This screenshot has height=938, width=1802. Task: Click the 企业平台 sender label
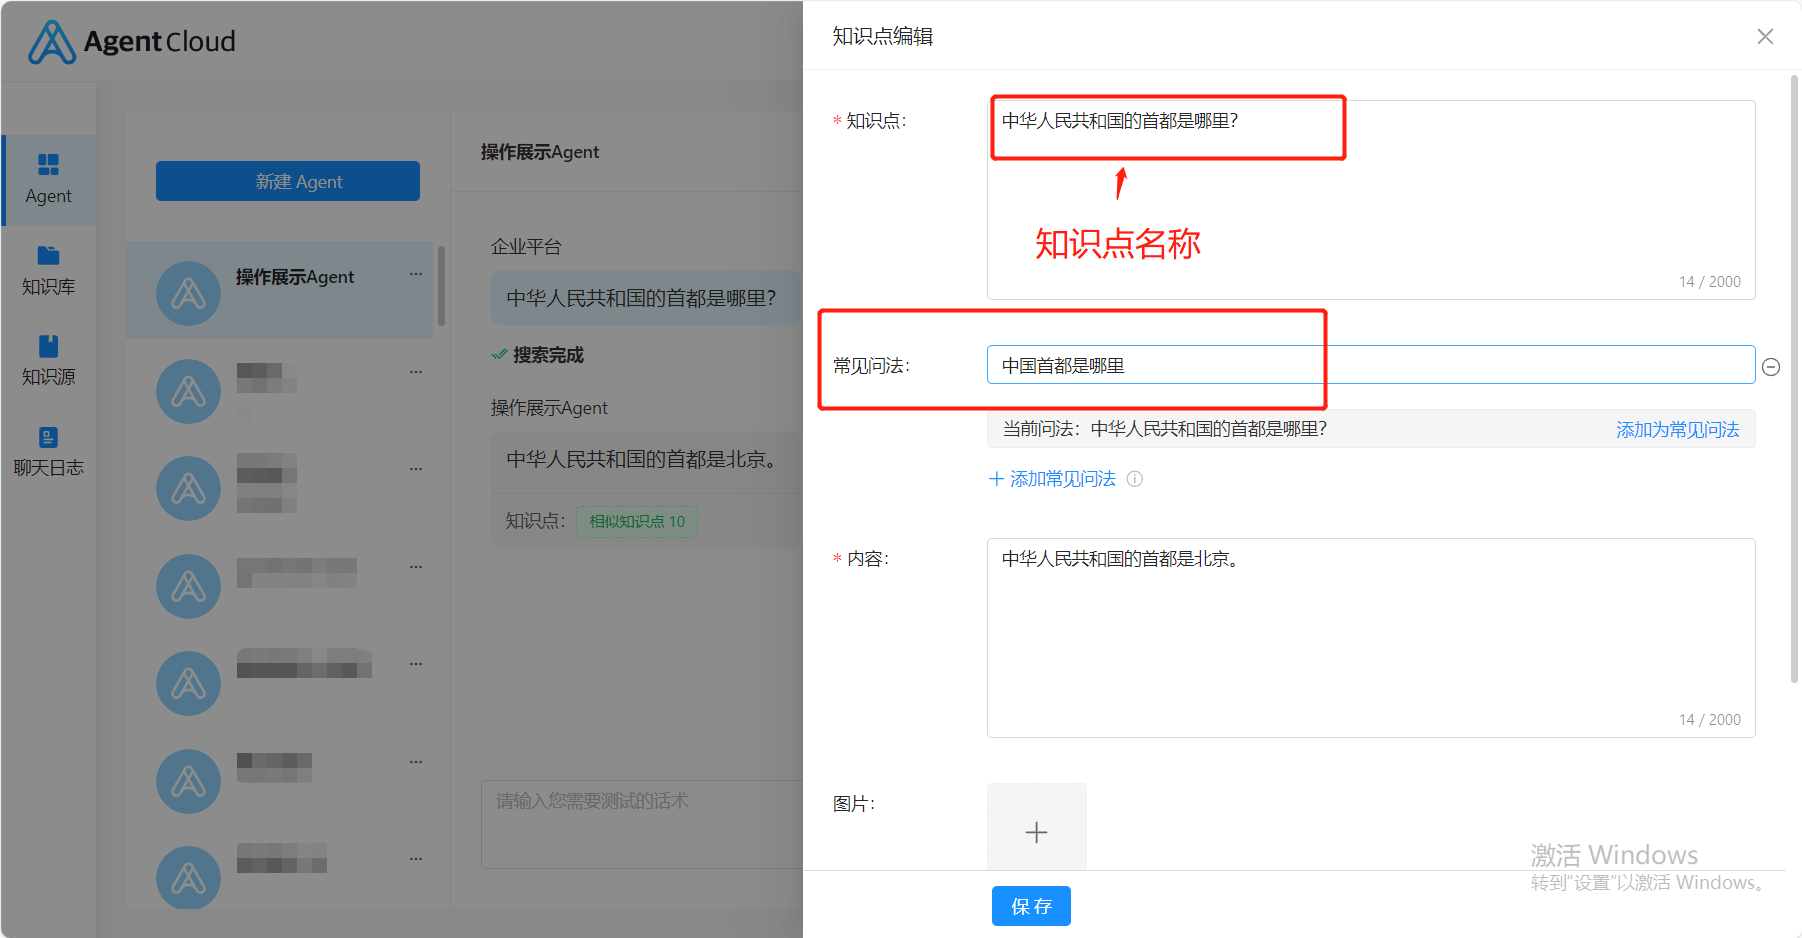click(526, 246)
